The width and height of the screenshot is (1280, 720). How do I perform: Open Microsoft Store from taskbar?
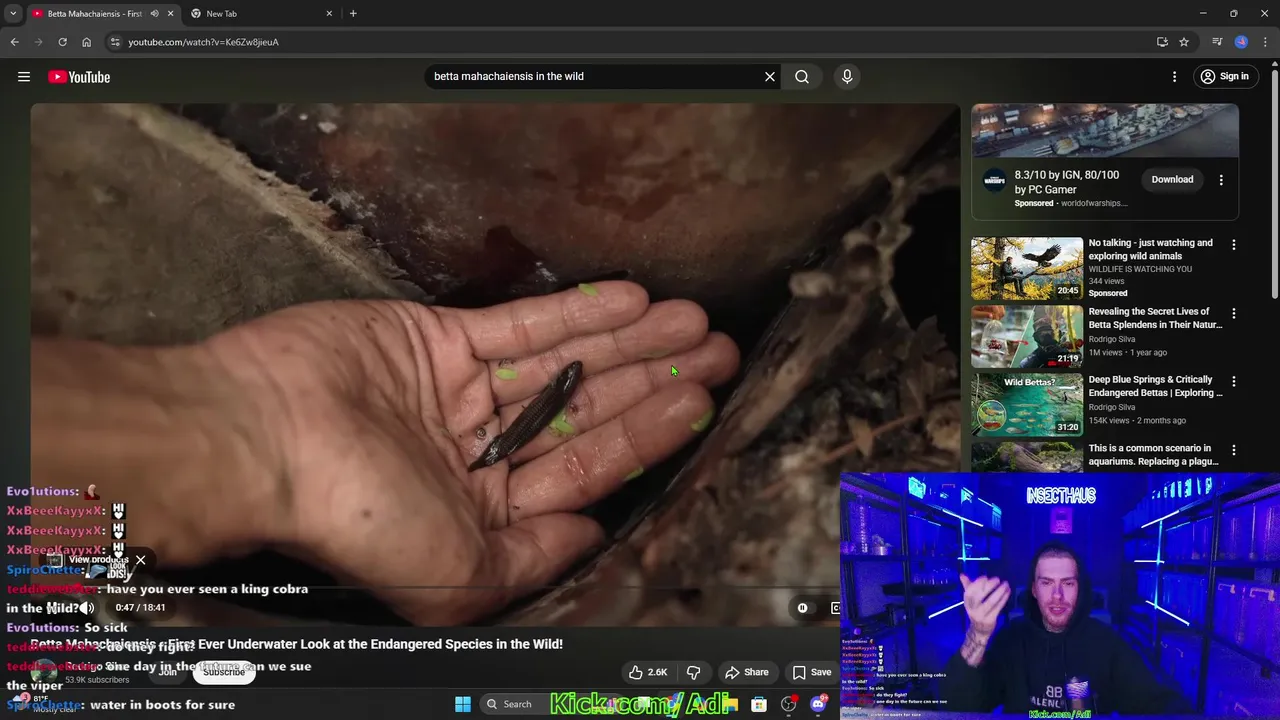pos(759,704)
